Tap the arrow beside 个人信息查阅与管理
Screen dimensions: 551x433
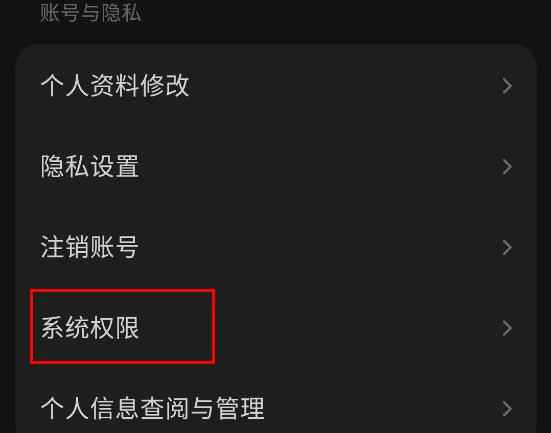click(507, 409)
